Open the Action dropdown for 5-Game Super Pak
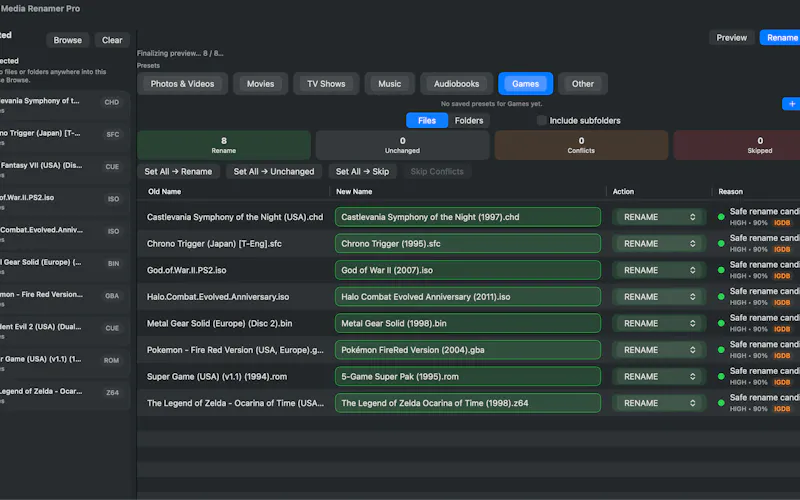 coord(658,376)
